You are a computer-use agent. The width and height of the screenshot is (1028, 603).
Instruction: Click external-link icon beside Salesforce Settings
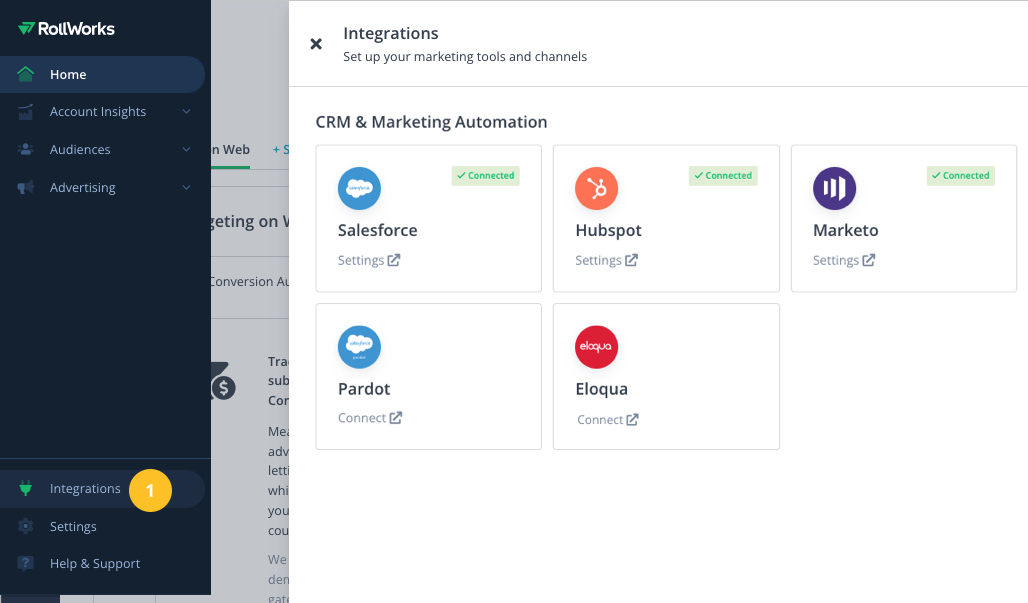point(393,260)
